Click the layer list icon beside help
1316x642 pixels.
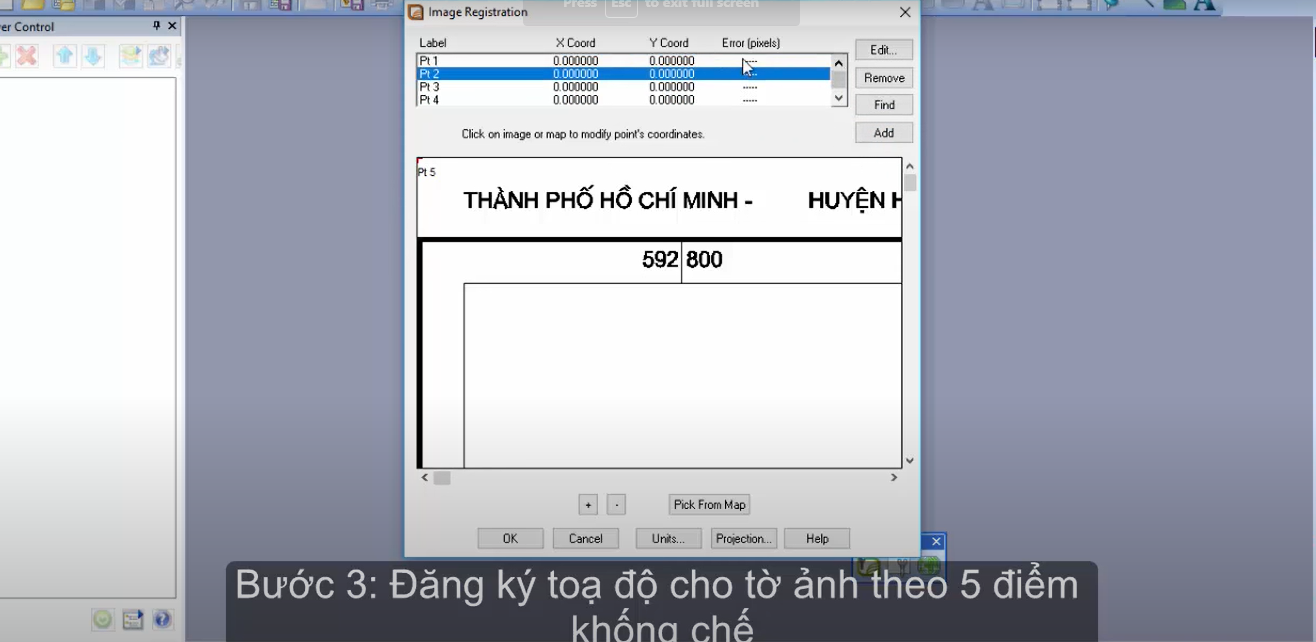pyautogui.click(x=133, y=620)
